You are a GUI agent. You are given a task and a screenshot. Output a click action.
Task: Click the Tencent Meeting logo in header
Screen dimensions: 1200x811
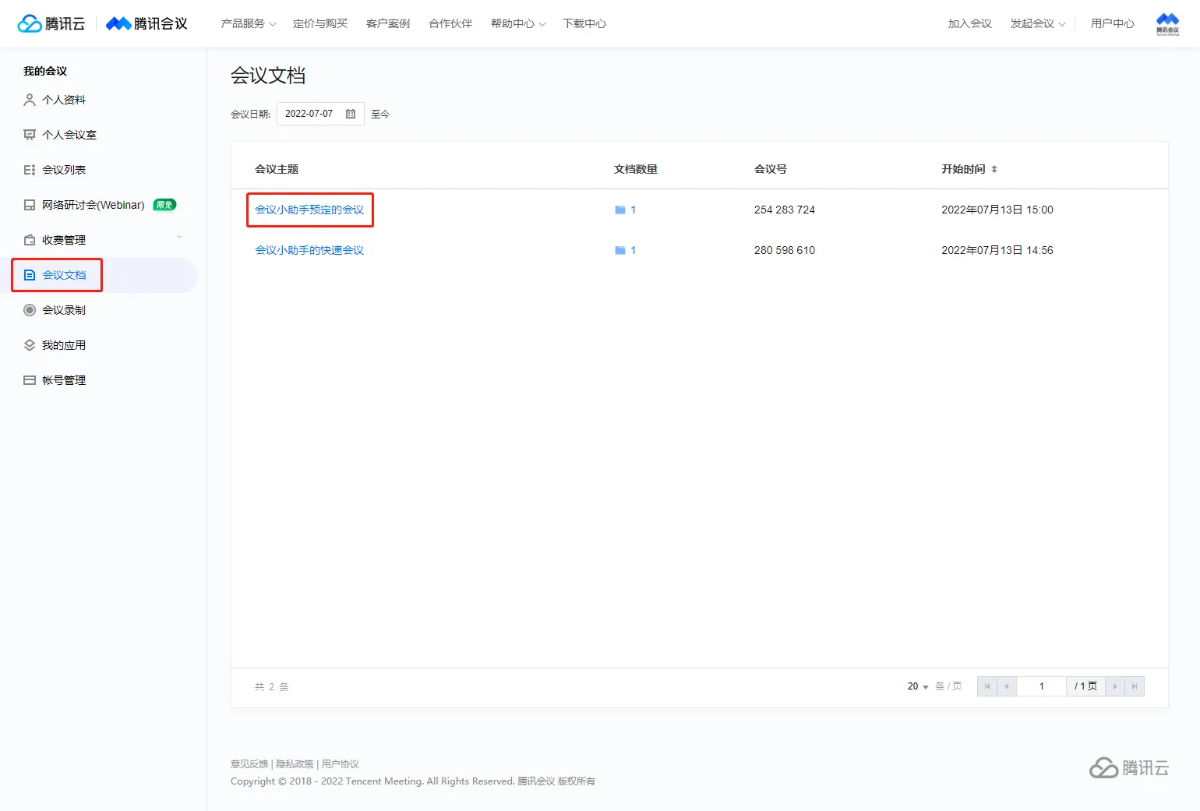coord(147,23)
